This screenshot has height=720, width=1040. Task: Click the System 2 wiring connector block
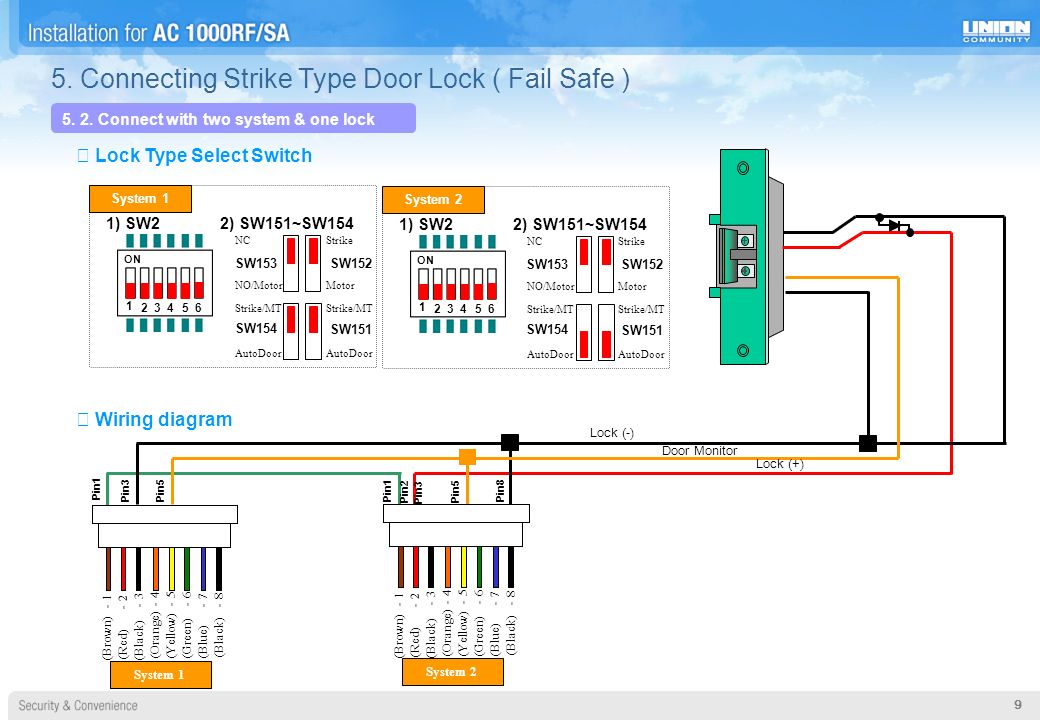coord(456,526)
